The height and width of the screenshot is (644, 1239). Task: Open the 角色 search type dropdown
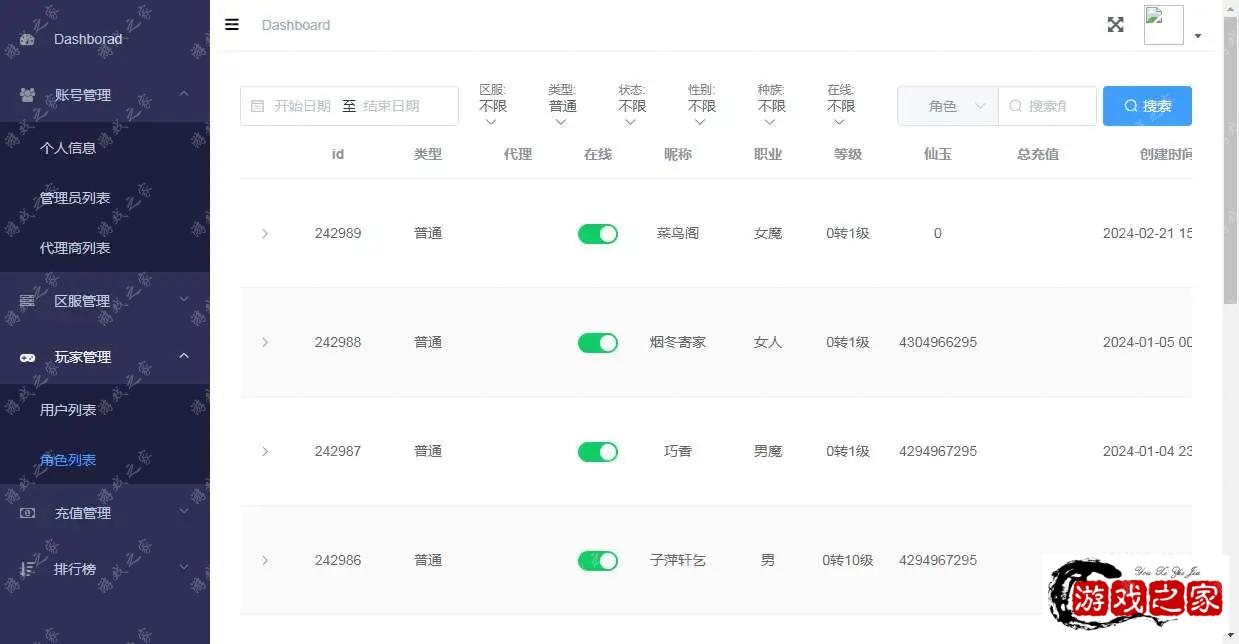click(947, 106)
